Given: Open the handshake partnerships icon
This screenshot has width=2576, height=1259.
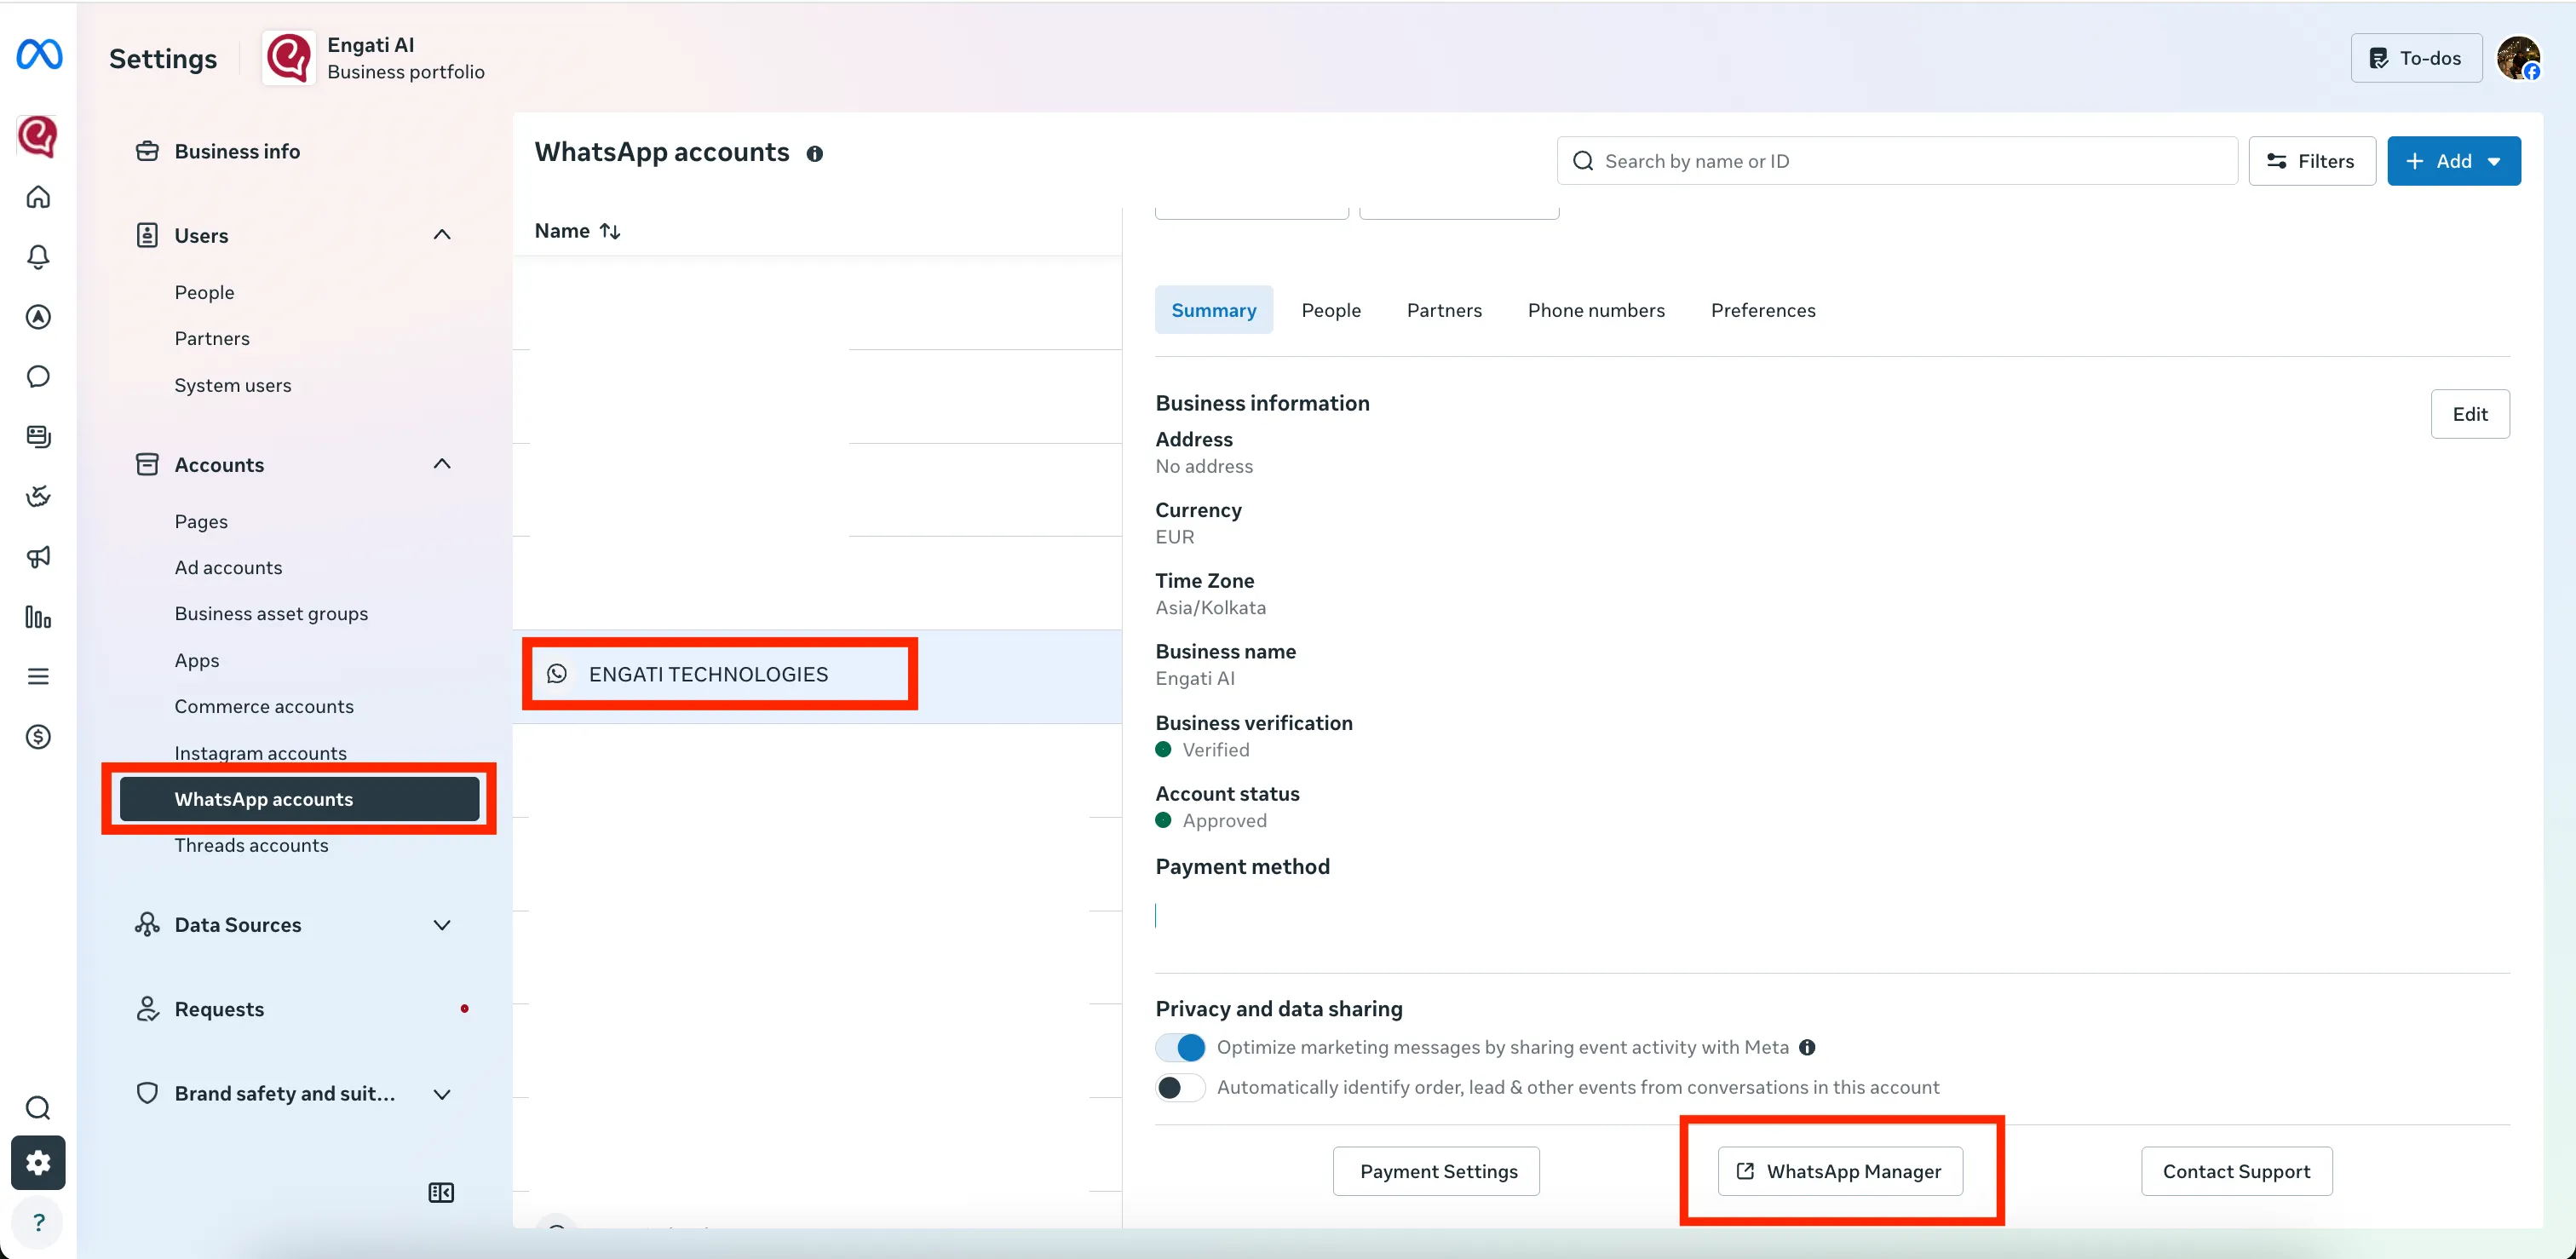Looking at the screenshot, I should (38, 497).
